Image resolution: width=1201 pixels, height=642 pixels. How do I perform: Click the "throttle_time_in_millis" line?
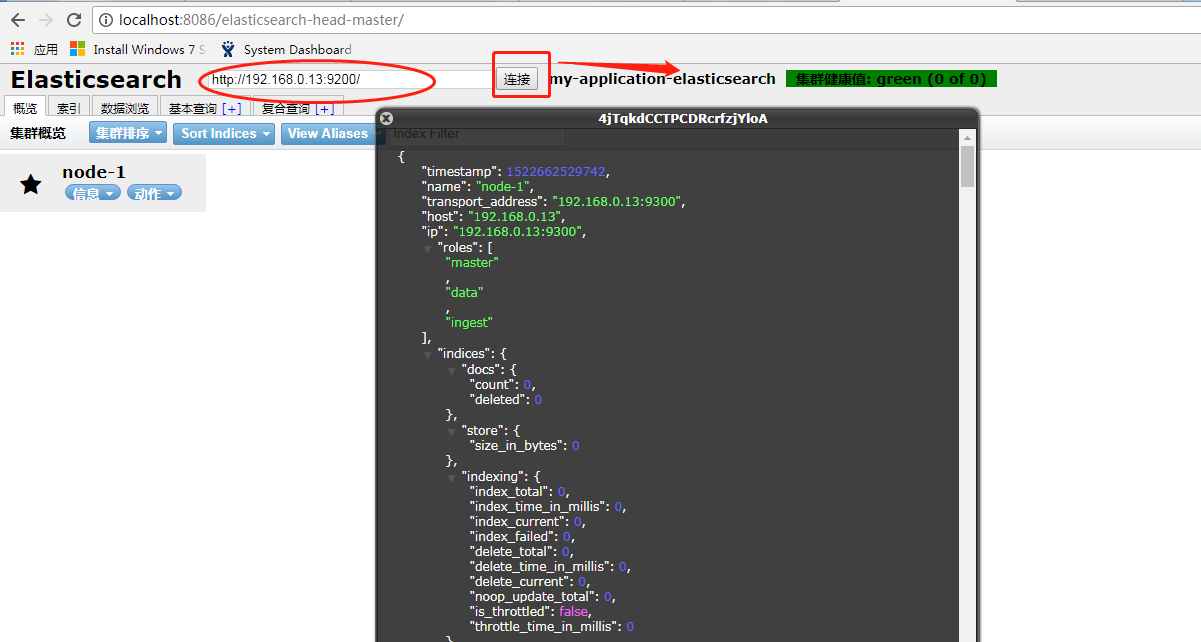[551, 627]
